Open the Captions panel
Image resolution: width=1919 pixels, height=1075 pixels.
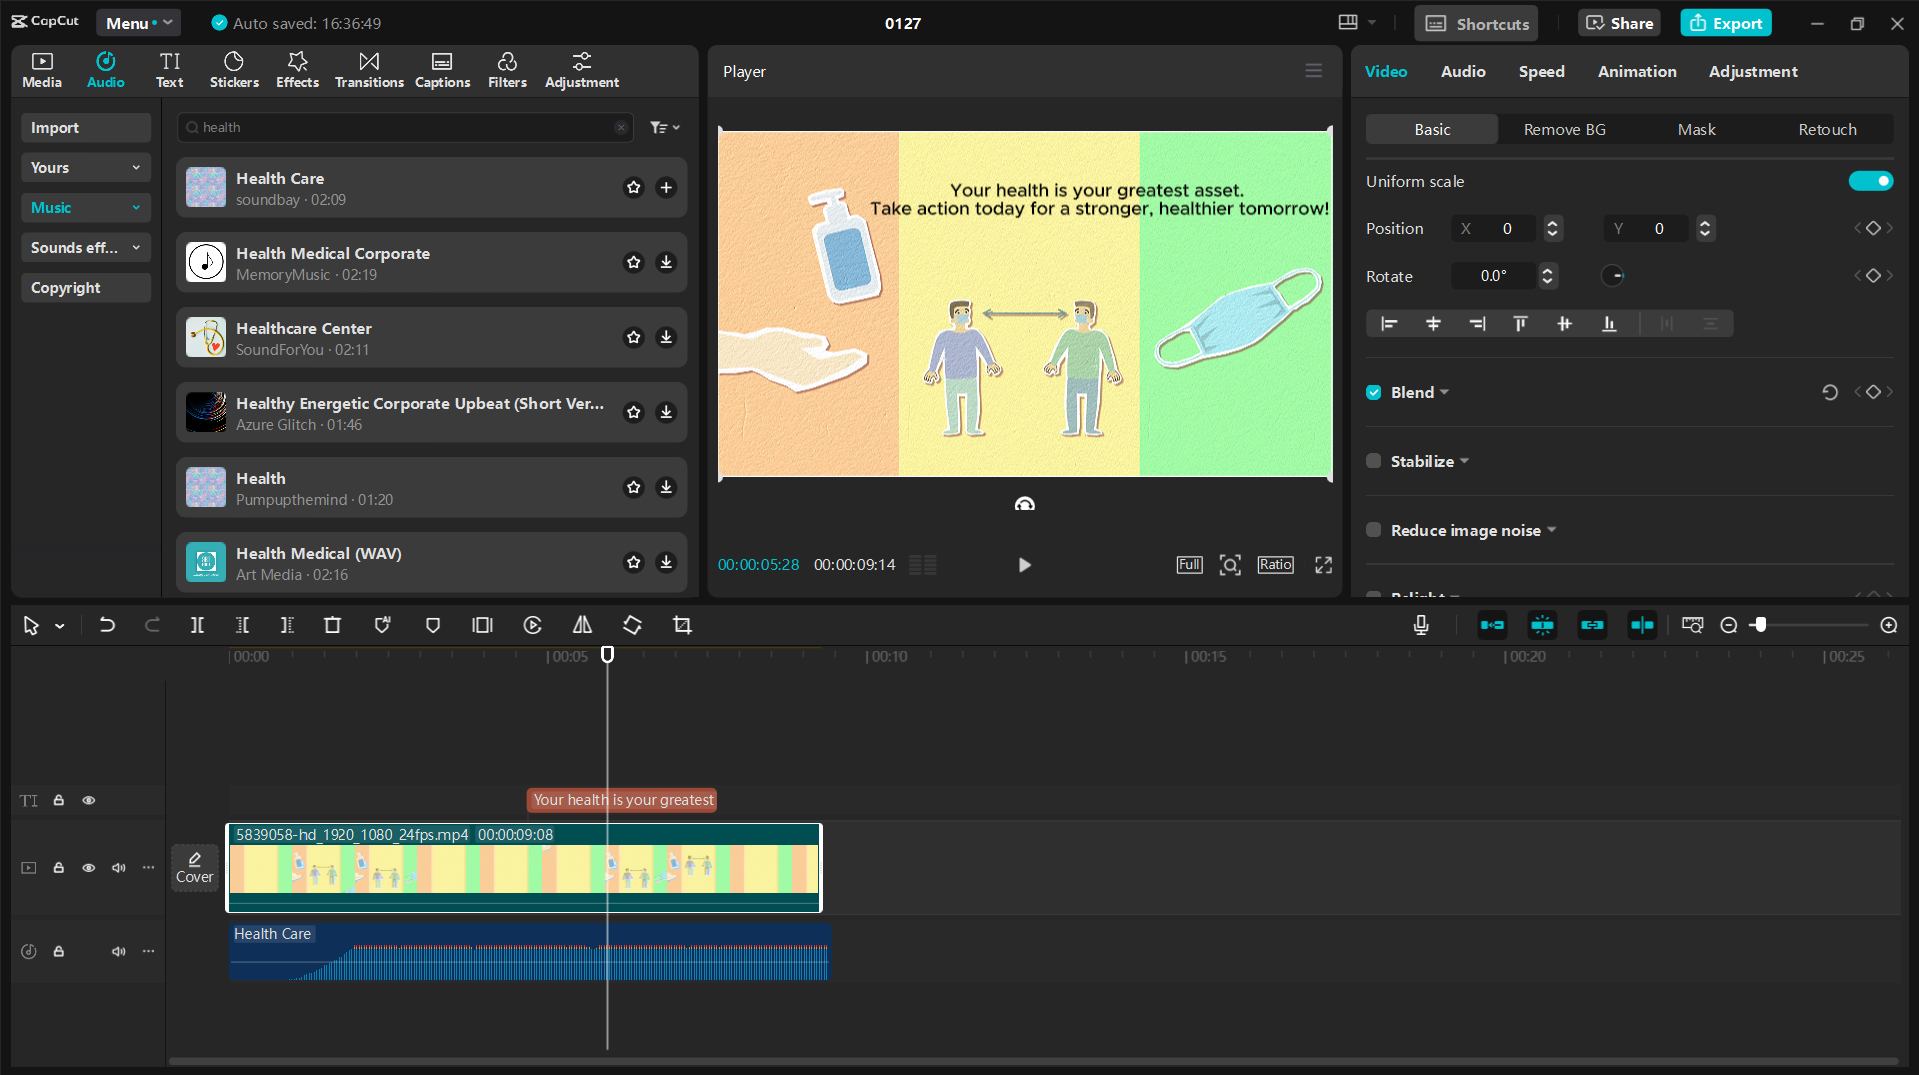click(x=442, y=69)
